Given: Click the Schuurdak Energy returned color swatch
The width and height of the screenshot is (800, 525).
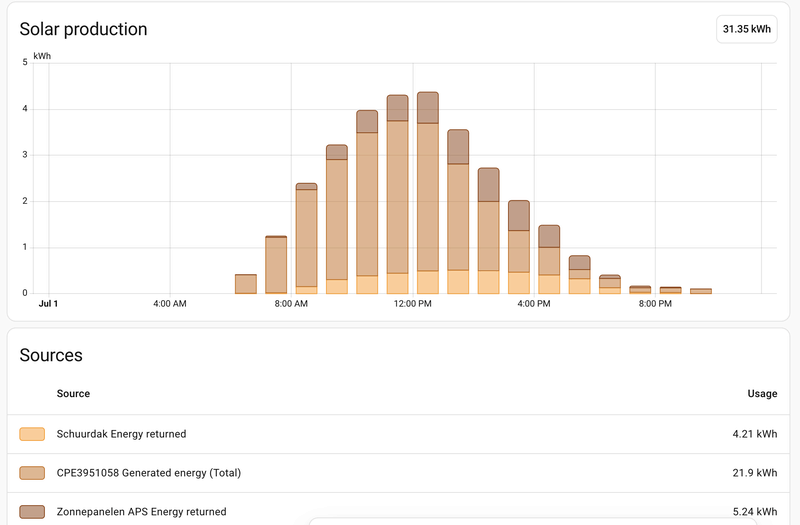Looking at the screenshot, I should [x=32, y=434].
